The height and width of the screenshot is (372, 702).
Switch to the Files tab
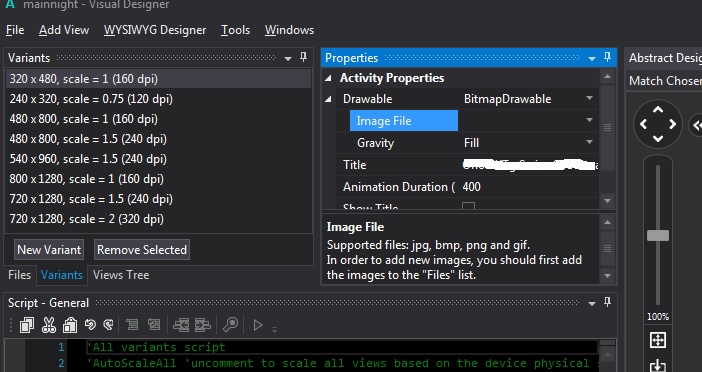(x=19, y=275)
